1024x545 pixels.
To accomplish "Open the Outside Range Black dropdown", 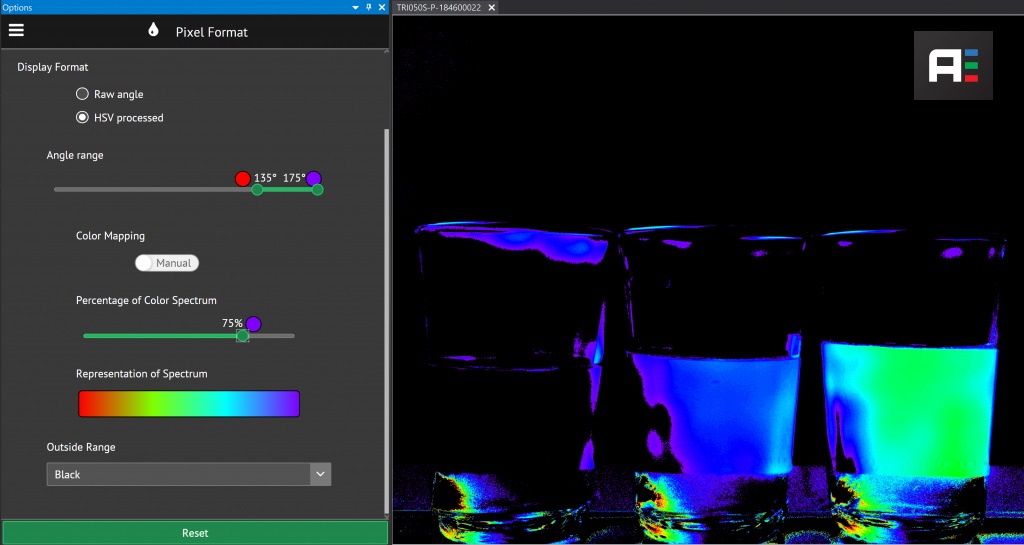I will 189,475.
